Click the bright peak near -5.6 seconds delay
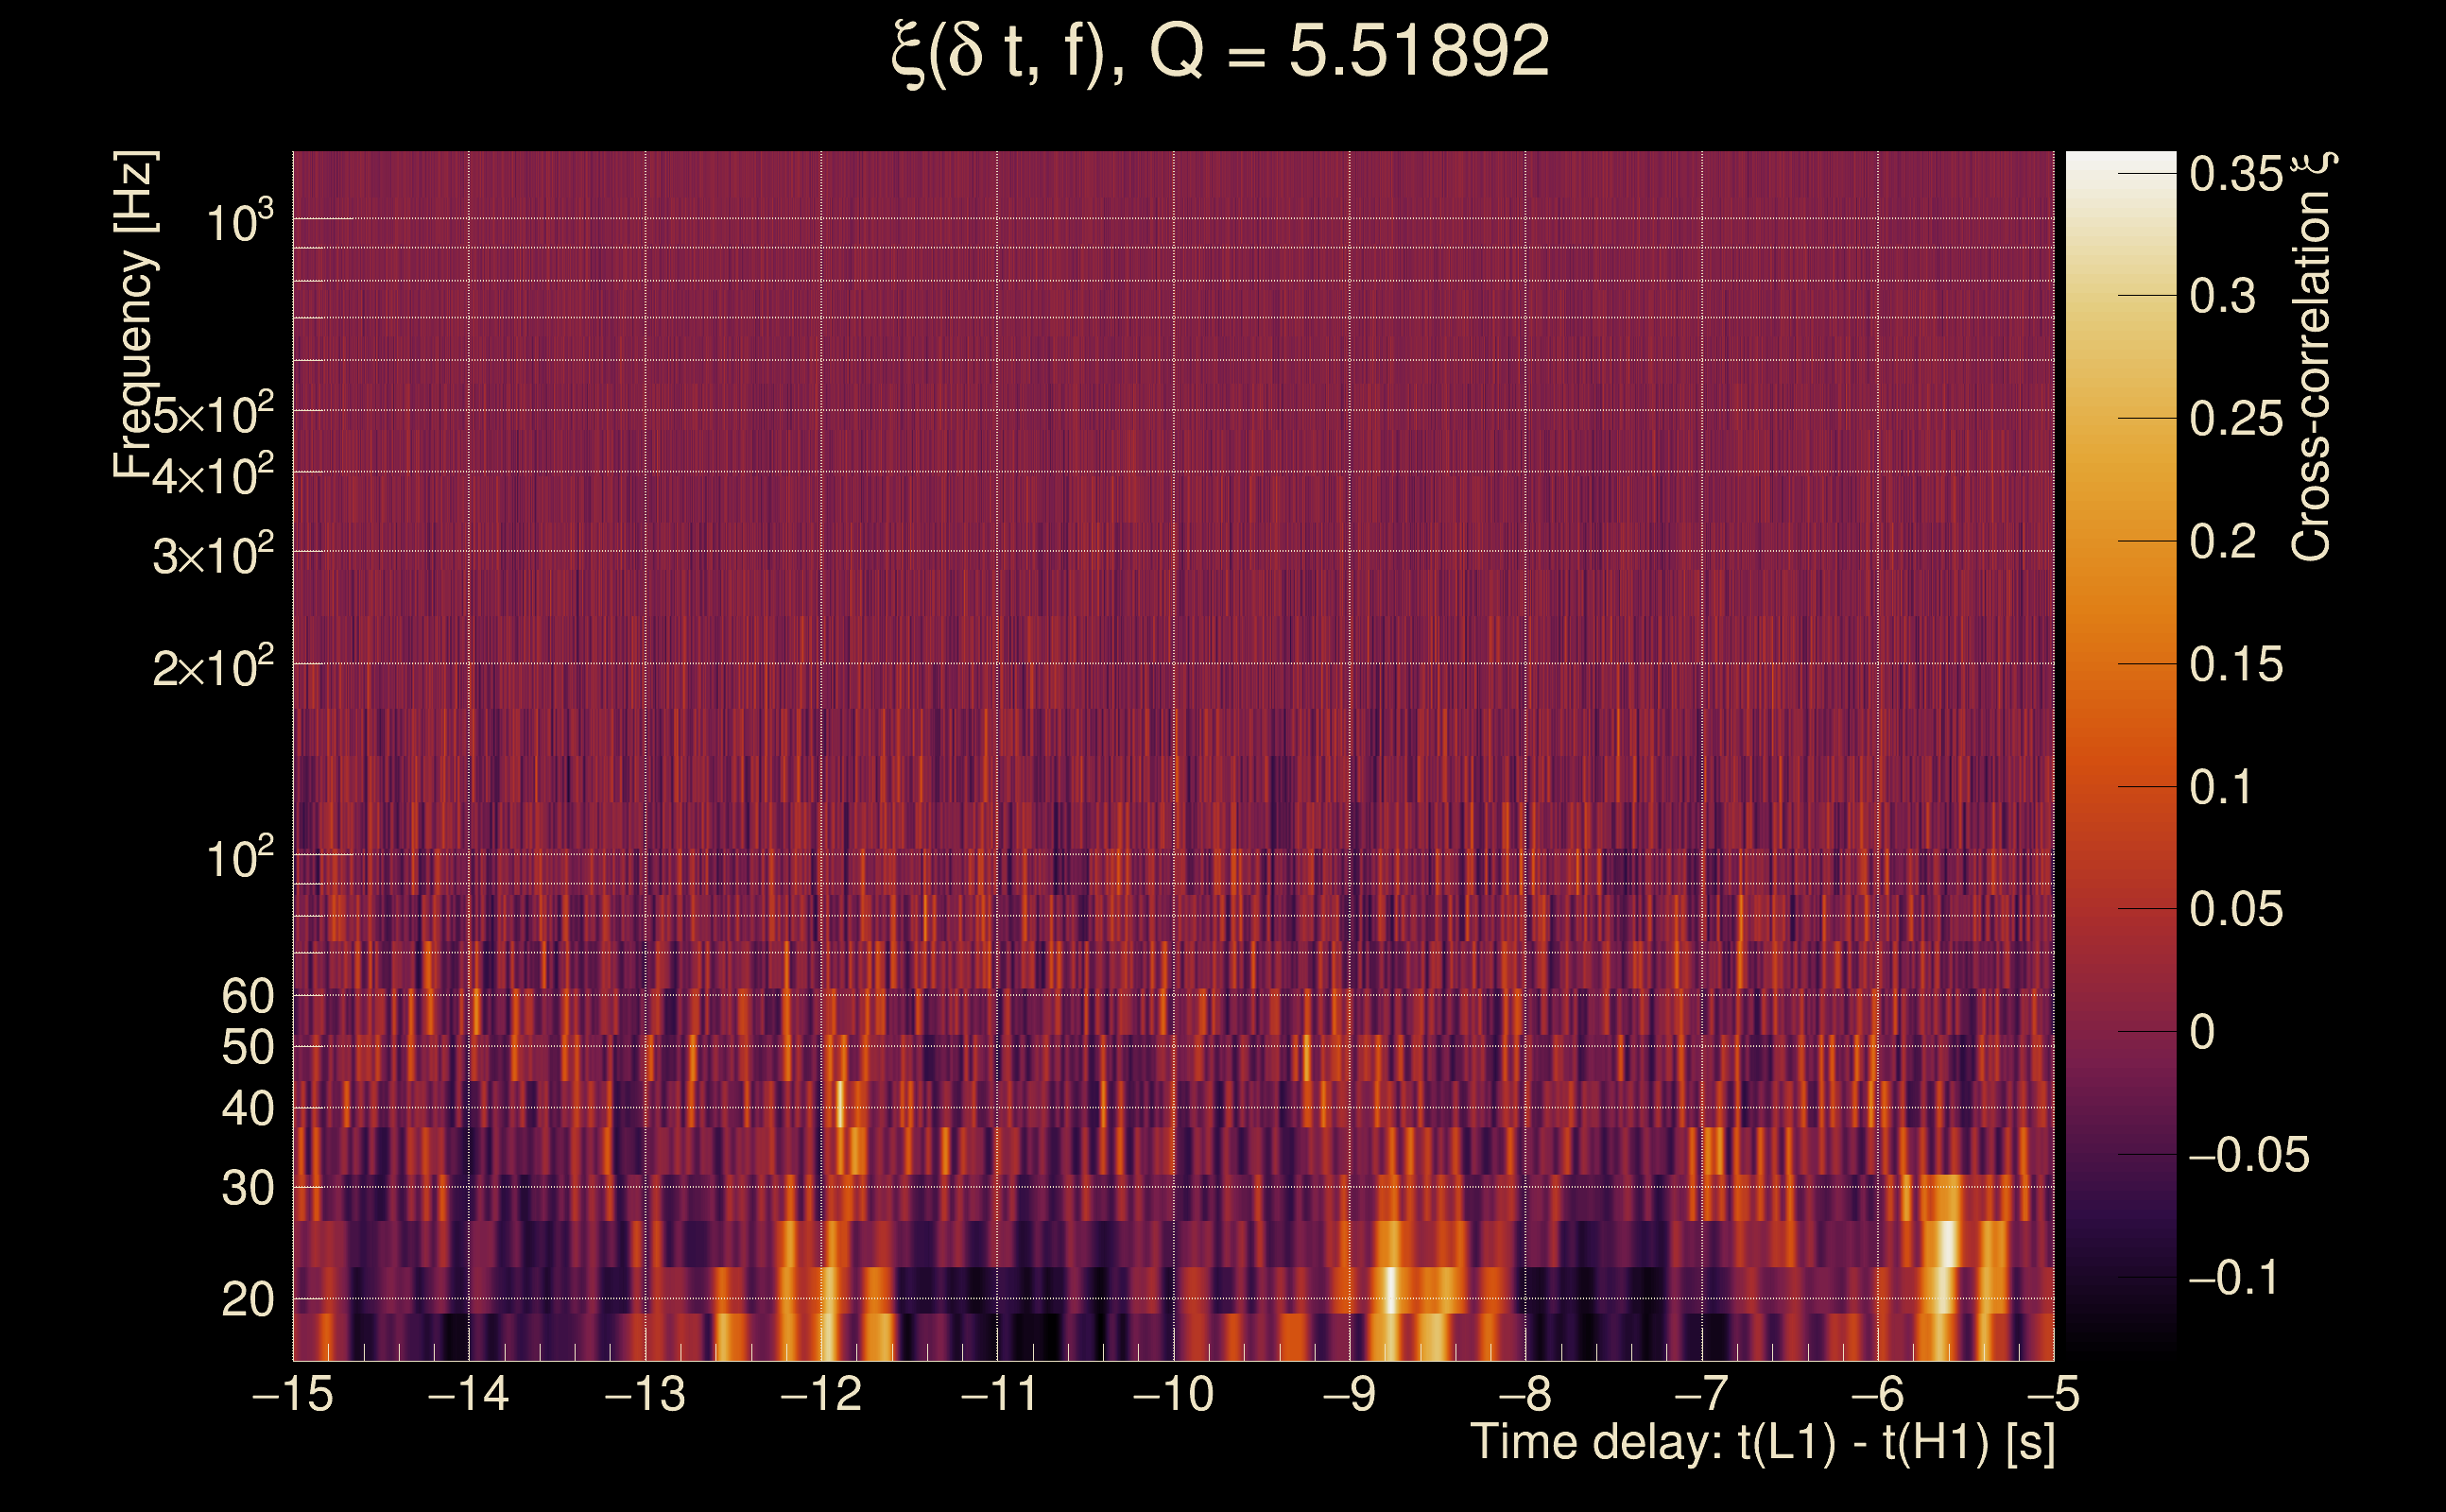The height and width of the screenshot is (1512, 2446). (1946, 1245)
